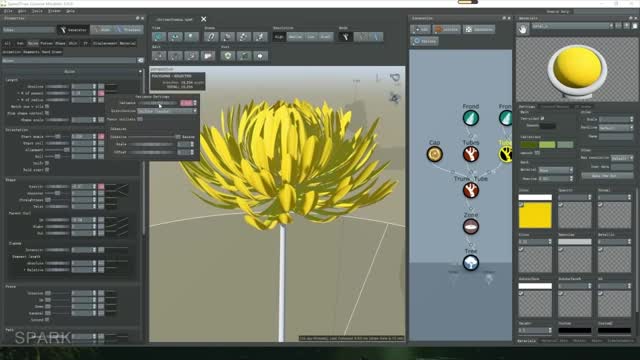The height and width of the screenshot is (360, 640).
Task: Click the third Mode group icon
Action: (376, 37)
